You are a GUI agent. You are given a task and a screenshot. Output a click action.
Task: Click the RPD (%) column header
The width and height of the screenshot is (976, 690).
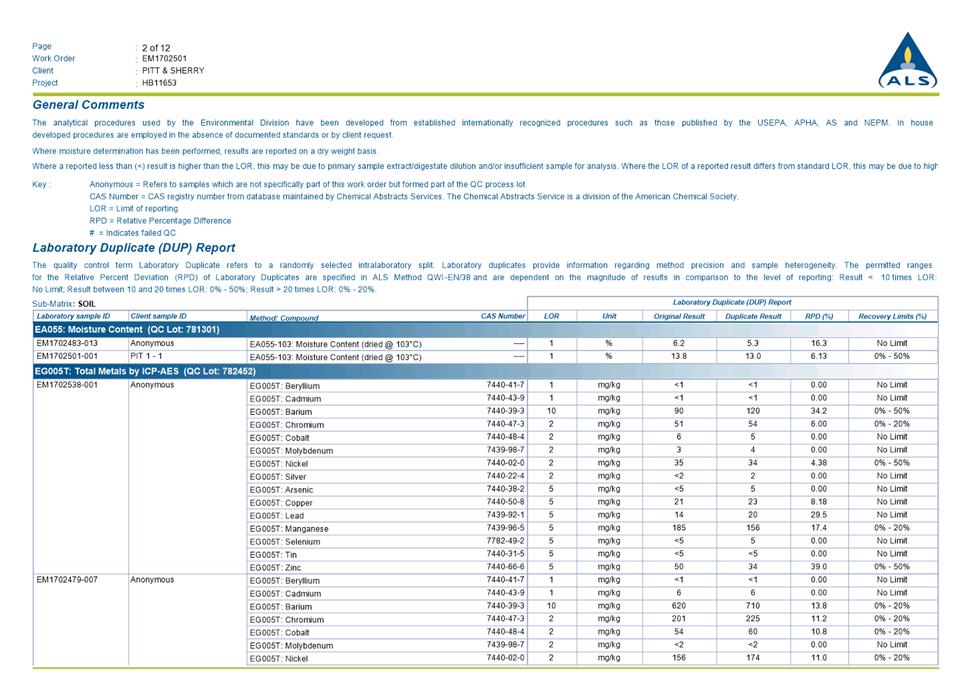pos(819,316)
